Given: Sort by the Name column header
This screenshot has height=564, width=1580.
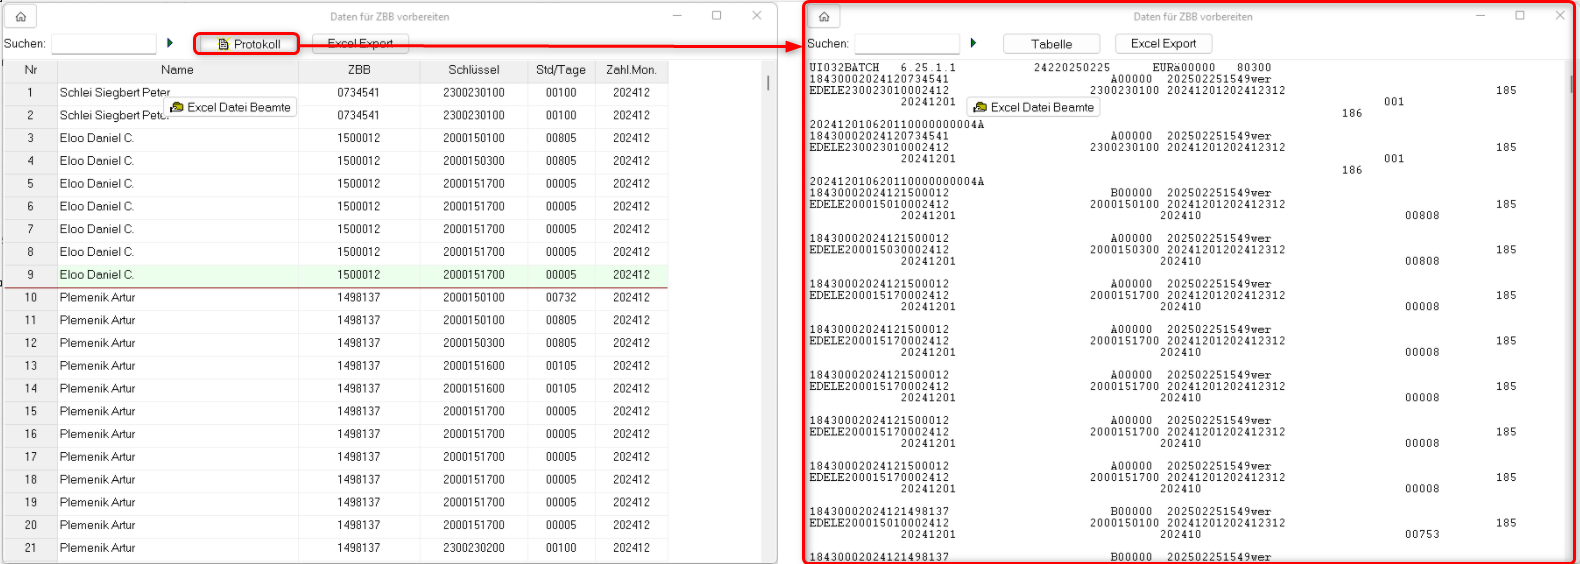Looking at the screenshot, I should [x=177, y=70].
